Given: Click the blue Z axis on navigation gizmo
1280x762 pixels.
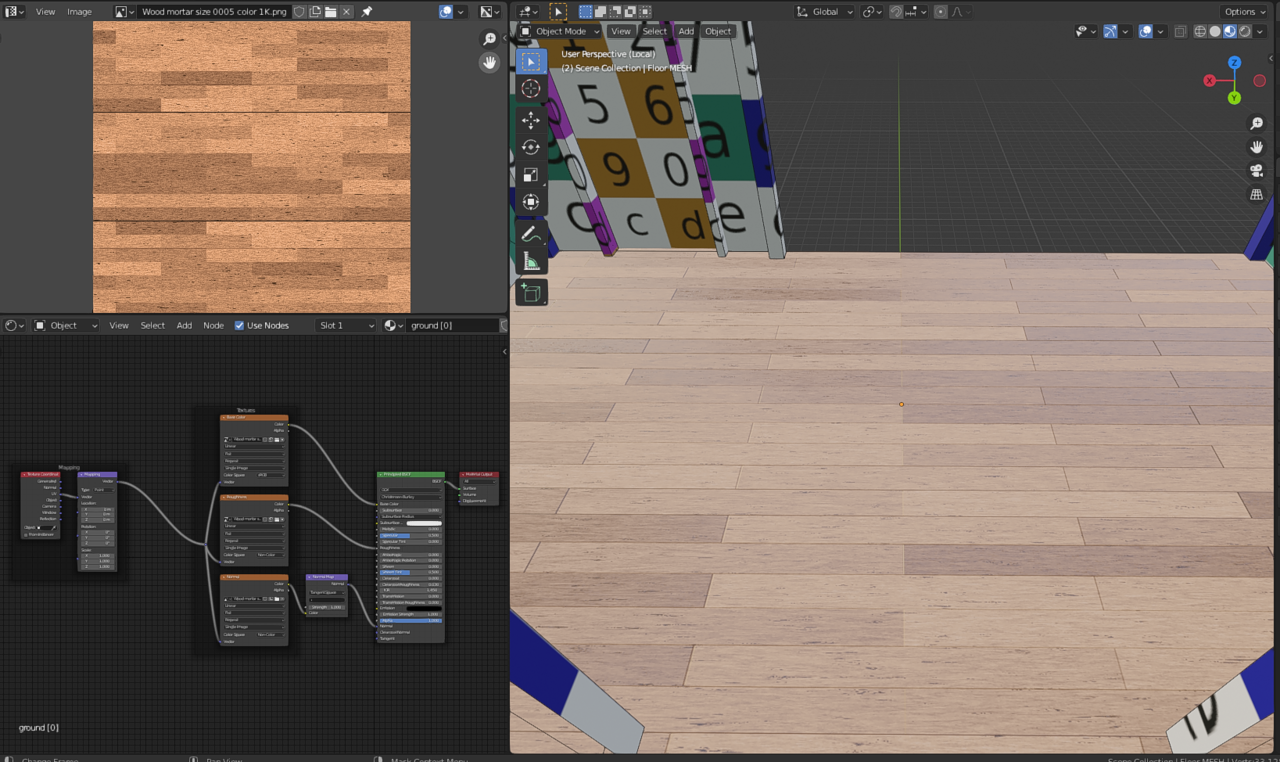Looking at the screenshot, I should point(1235,62).
